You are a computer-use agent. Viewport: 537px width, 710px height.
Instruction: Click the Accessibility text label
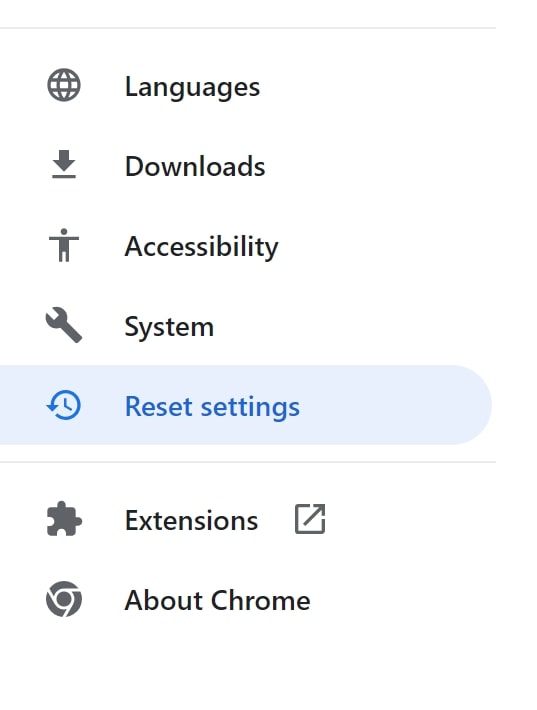201,247
